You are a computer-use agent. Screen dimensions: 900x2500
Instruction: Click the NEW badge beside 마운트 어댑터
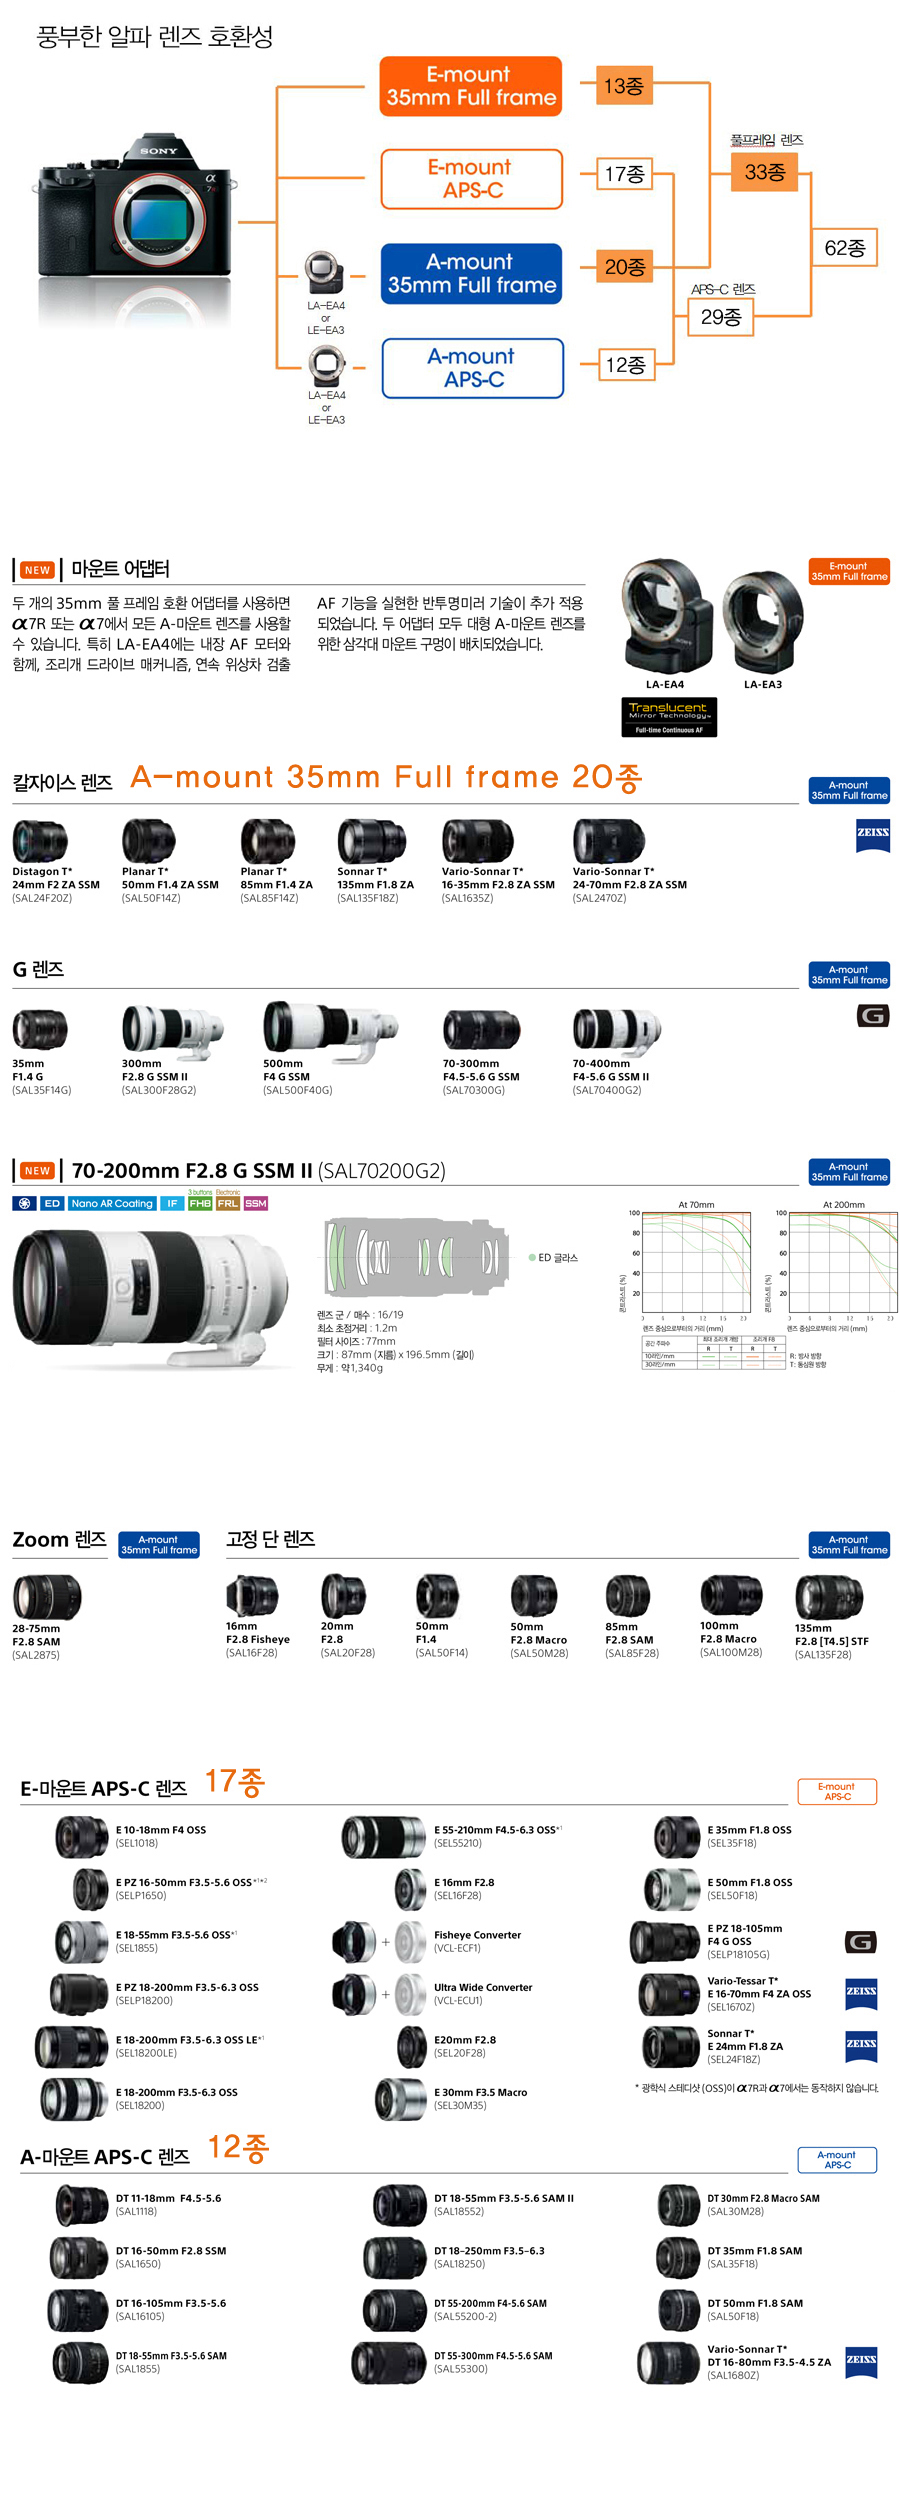[x=38, y=570]
